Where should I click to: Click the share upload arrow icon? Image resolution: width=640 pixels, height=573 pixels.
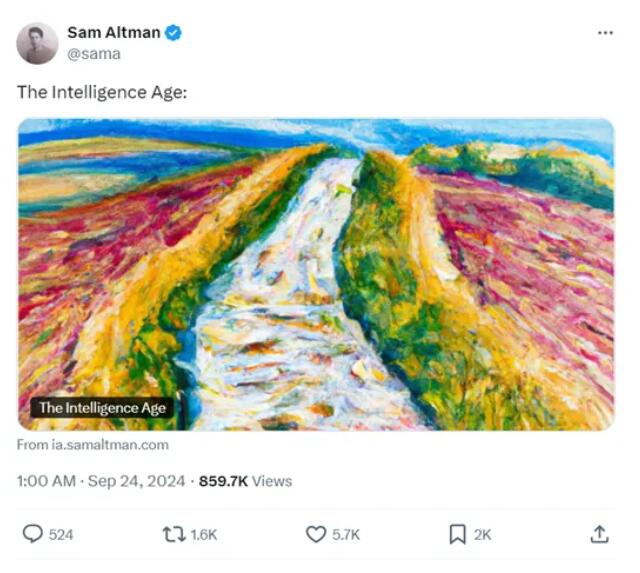point(599,534)
